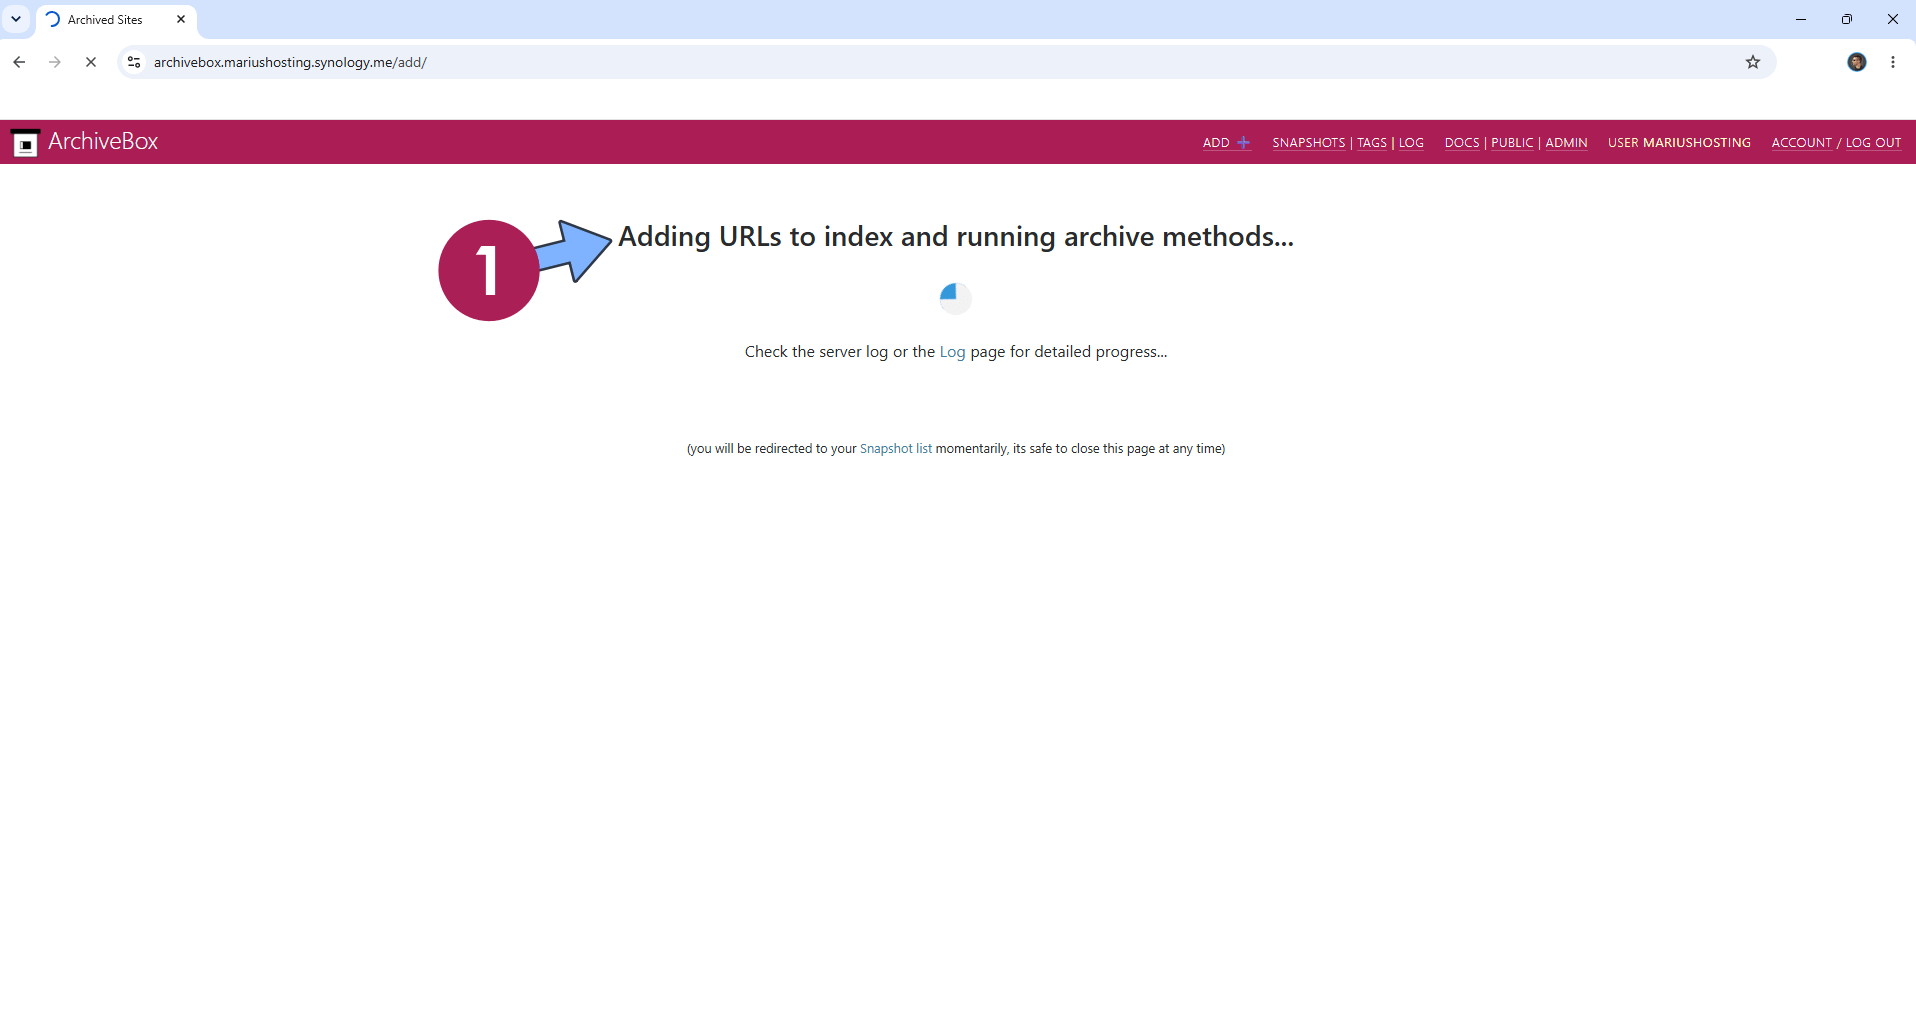The height and width of the screenshot is (1020, 1916).
Task: Open the Snapshot list link
Action: (896, 449)
